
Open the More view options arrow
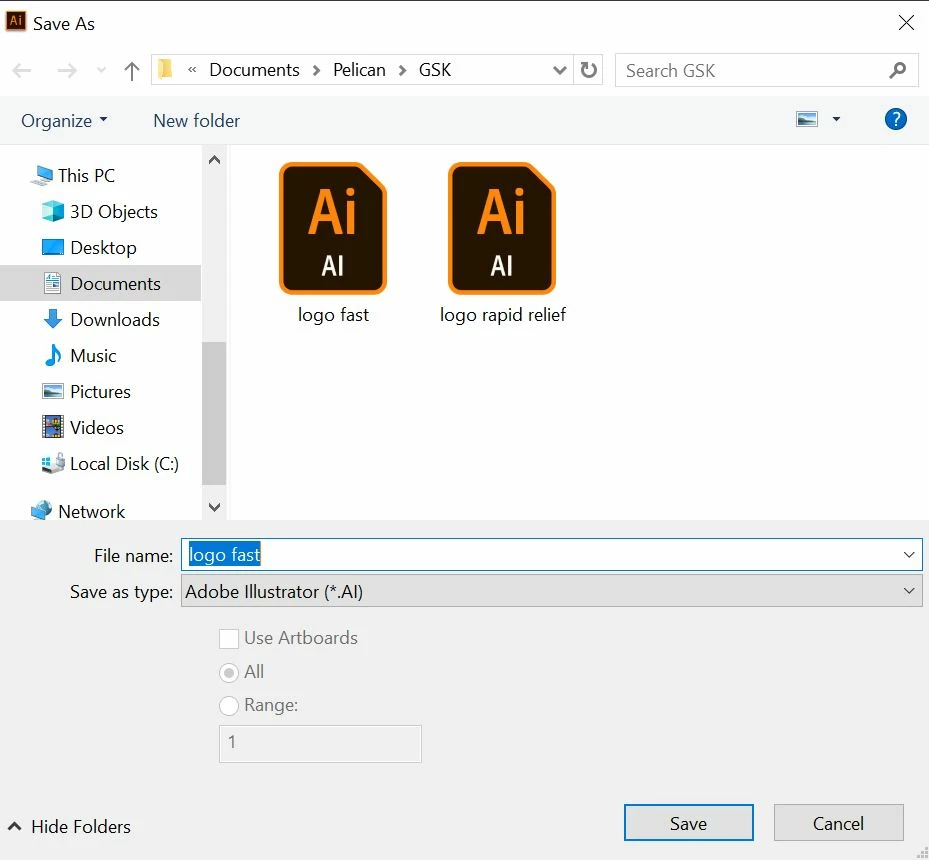[836, 119]
